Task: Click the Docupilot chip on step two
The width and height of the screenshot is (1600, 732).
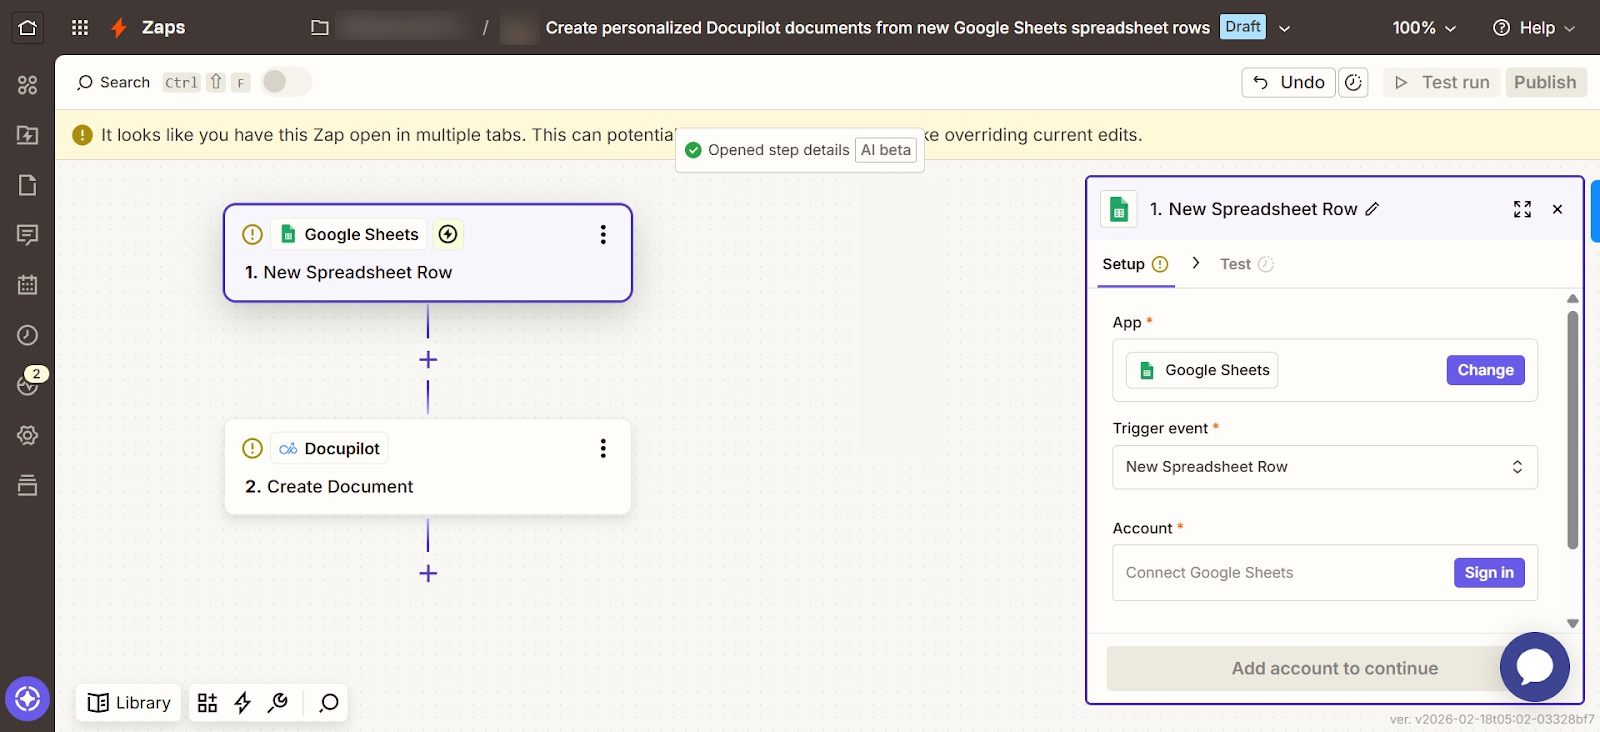Action: [x=329, y=448]
